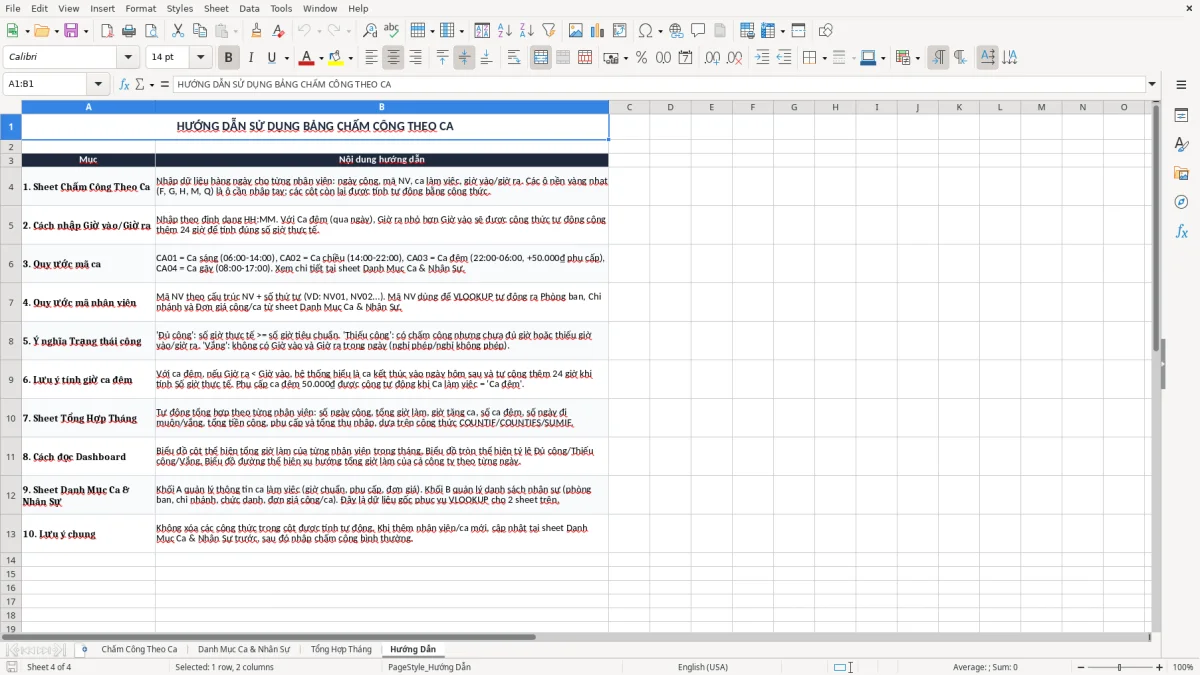Click the Select Function sum icon
The width and height of the screenshot is (1200, 675).
coord(139,84)
